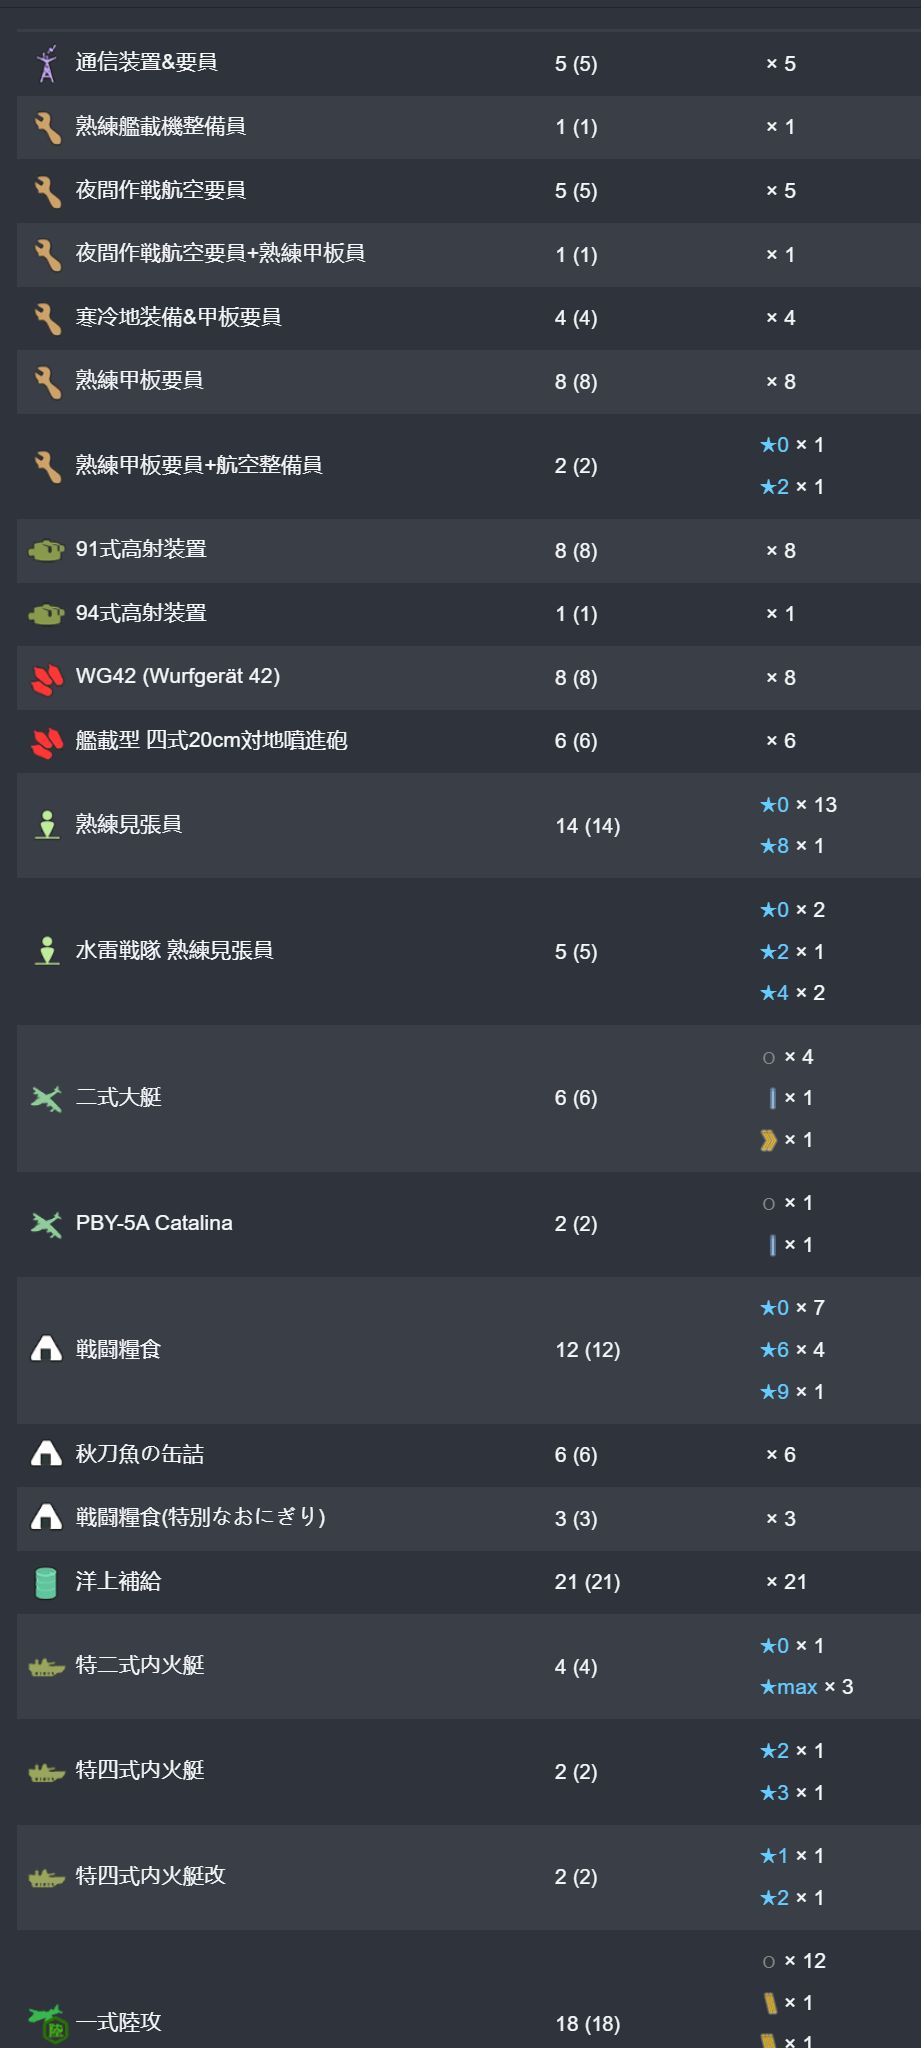This screenshot has width=921, height=2048.
Task: Select the PBY-5A Catalina equipment name
Action: coord(154,1223)
